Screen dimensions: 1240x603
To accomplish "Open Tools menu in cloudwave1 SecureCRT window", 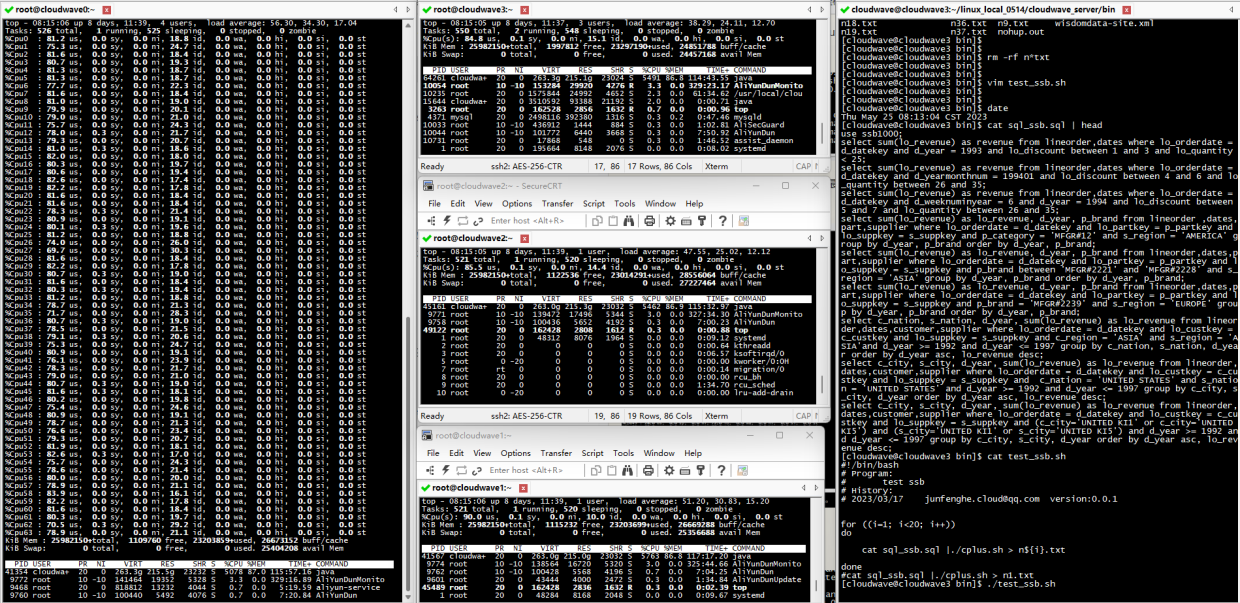I will [623, 453].
